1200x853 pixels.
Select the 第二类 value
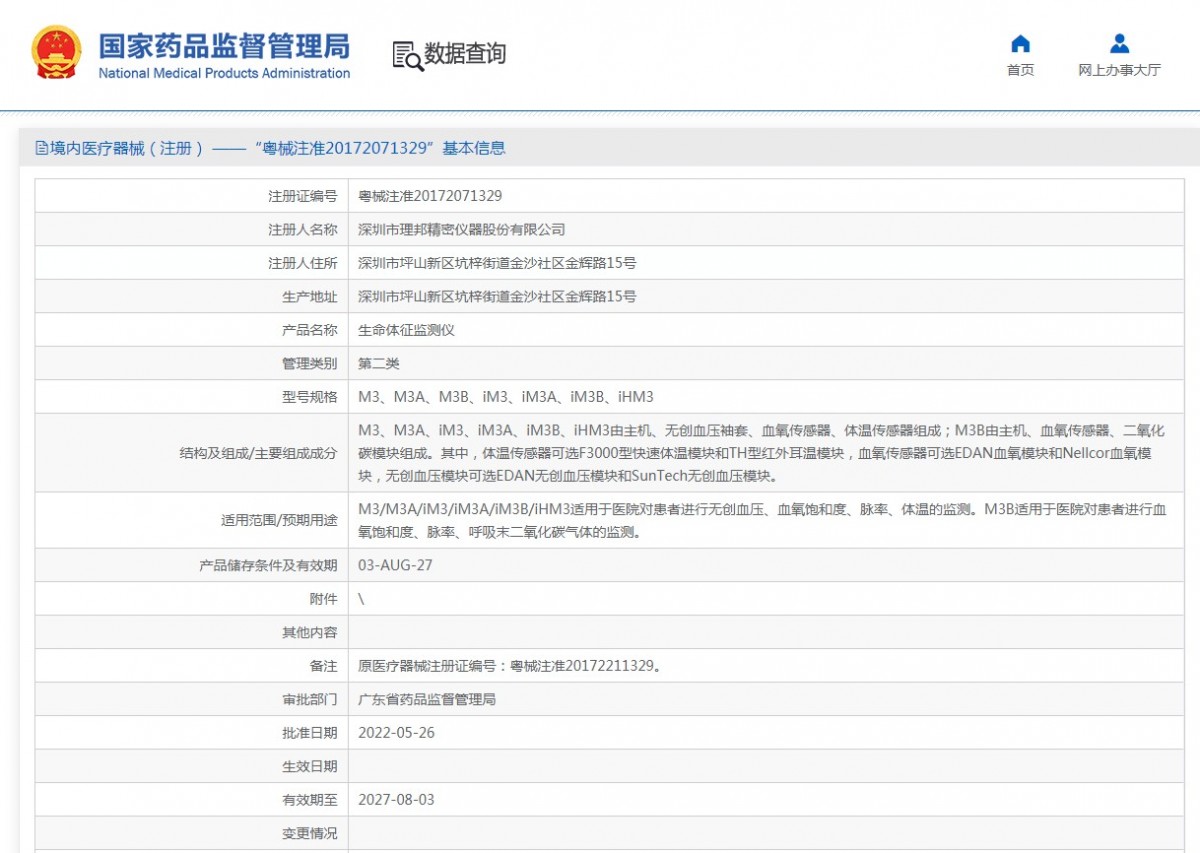(379, 363)
